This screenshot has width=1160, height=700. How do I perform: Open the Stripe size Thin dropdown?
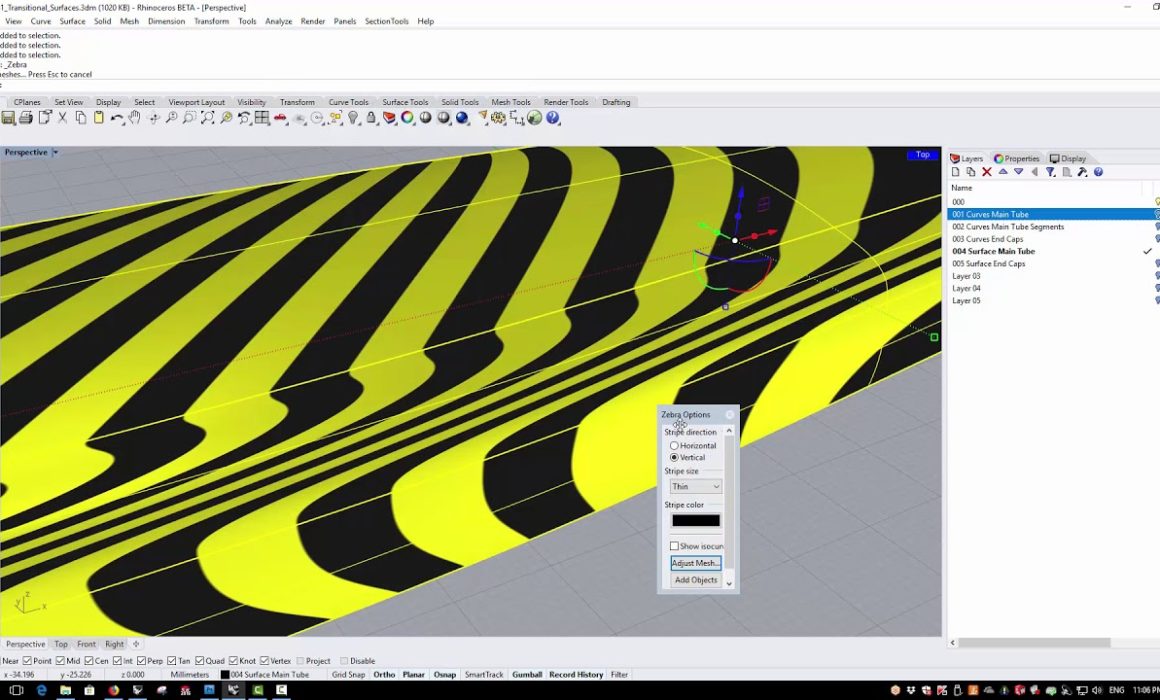pos(695,486)
